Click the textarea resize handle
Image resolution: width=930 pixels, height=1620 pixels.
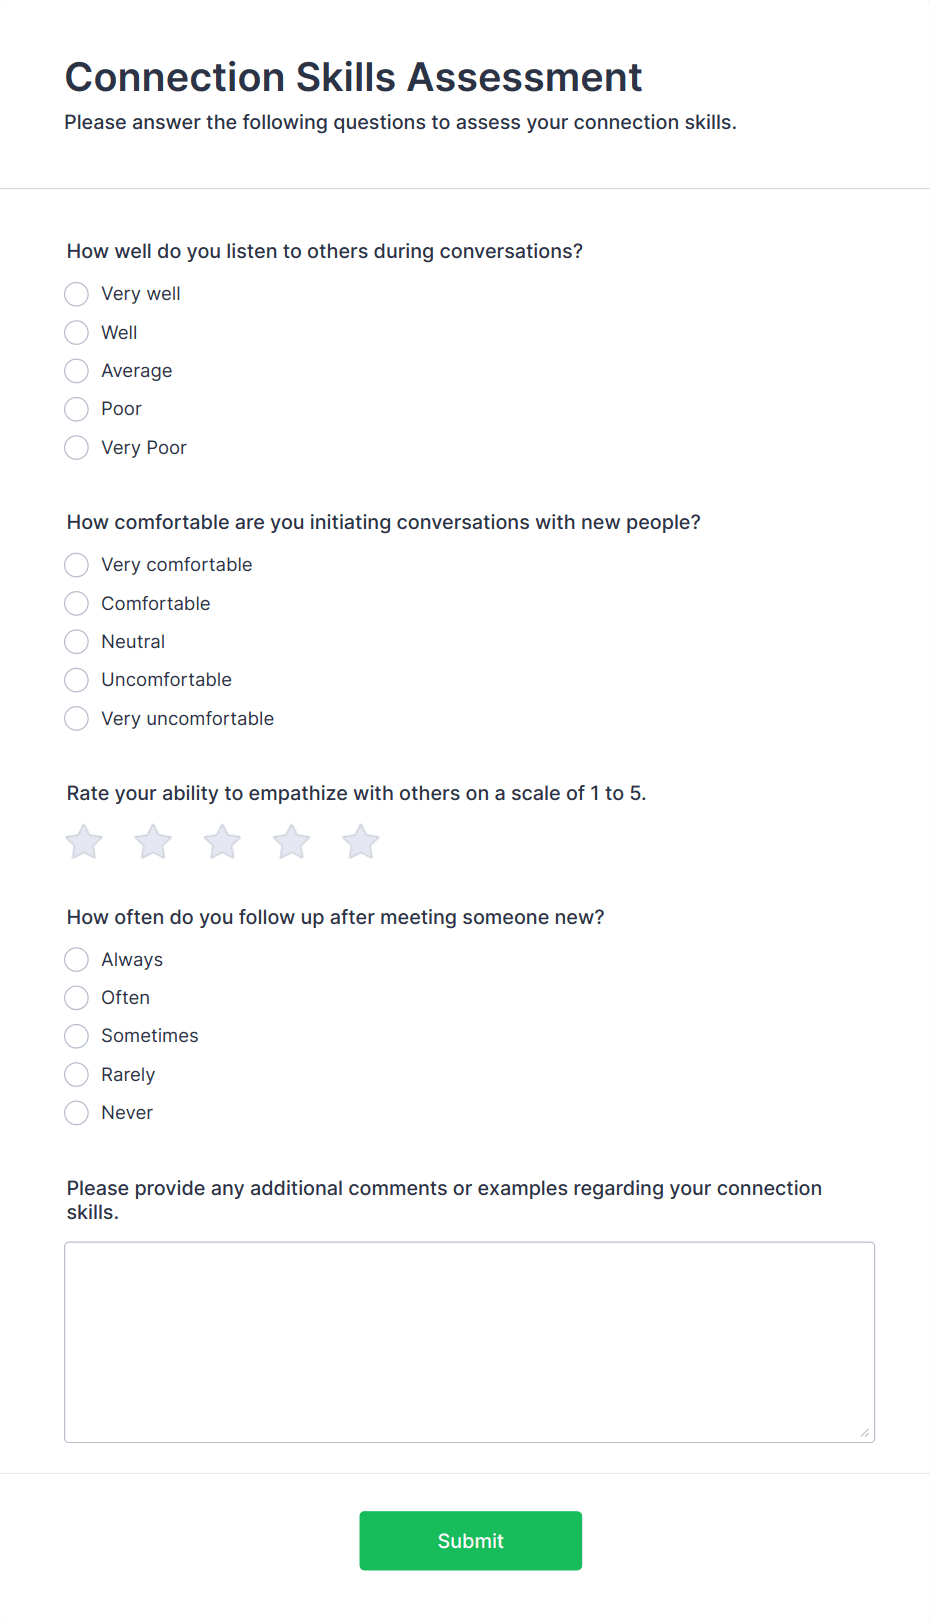[863, 1434]
